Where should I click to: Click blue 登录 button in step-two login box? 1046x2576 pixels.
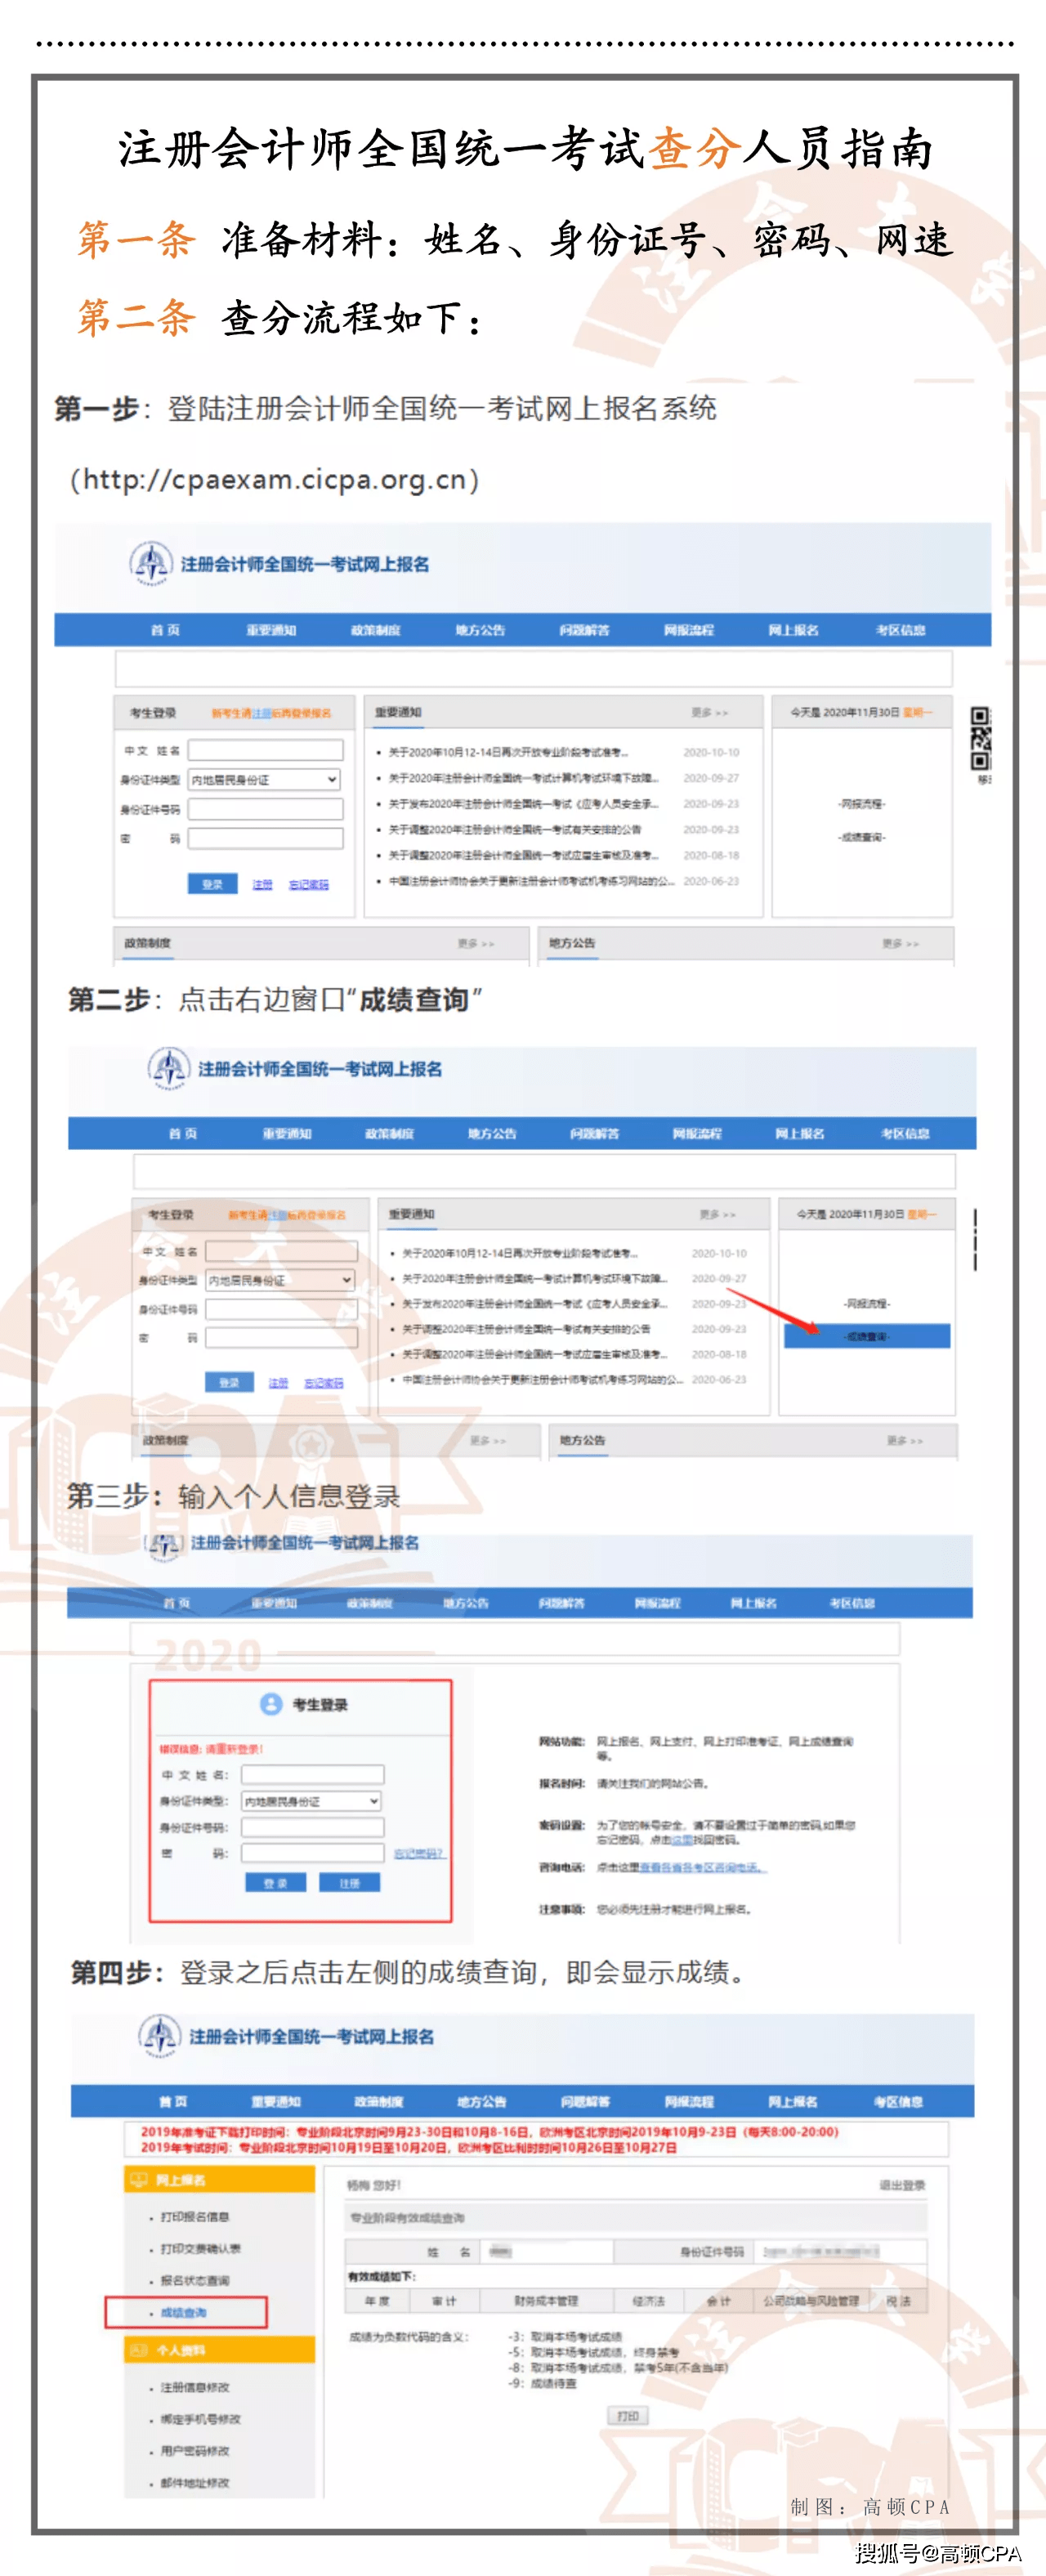229,1381
